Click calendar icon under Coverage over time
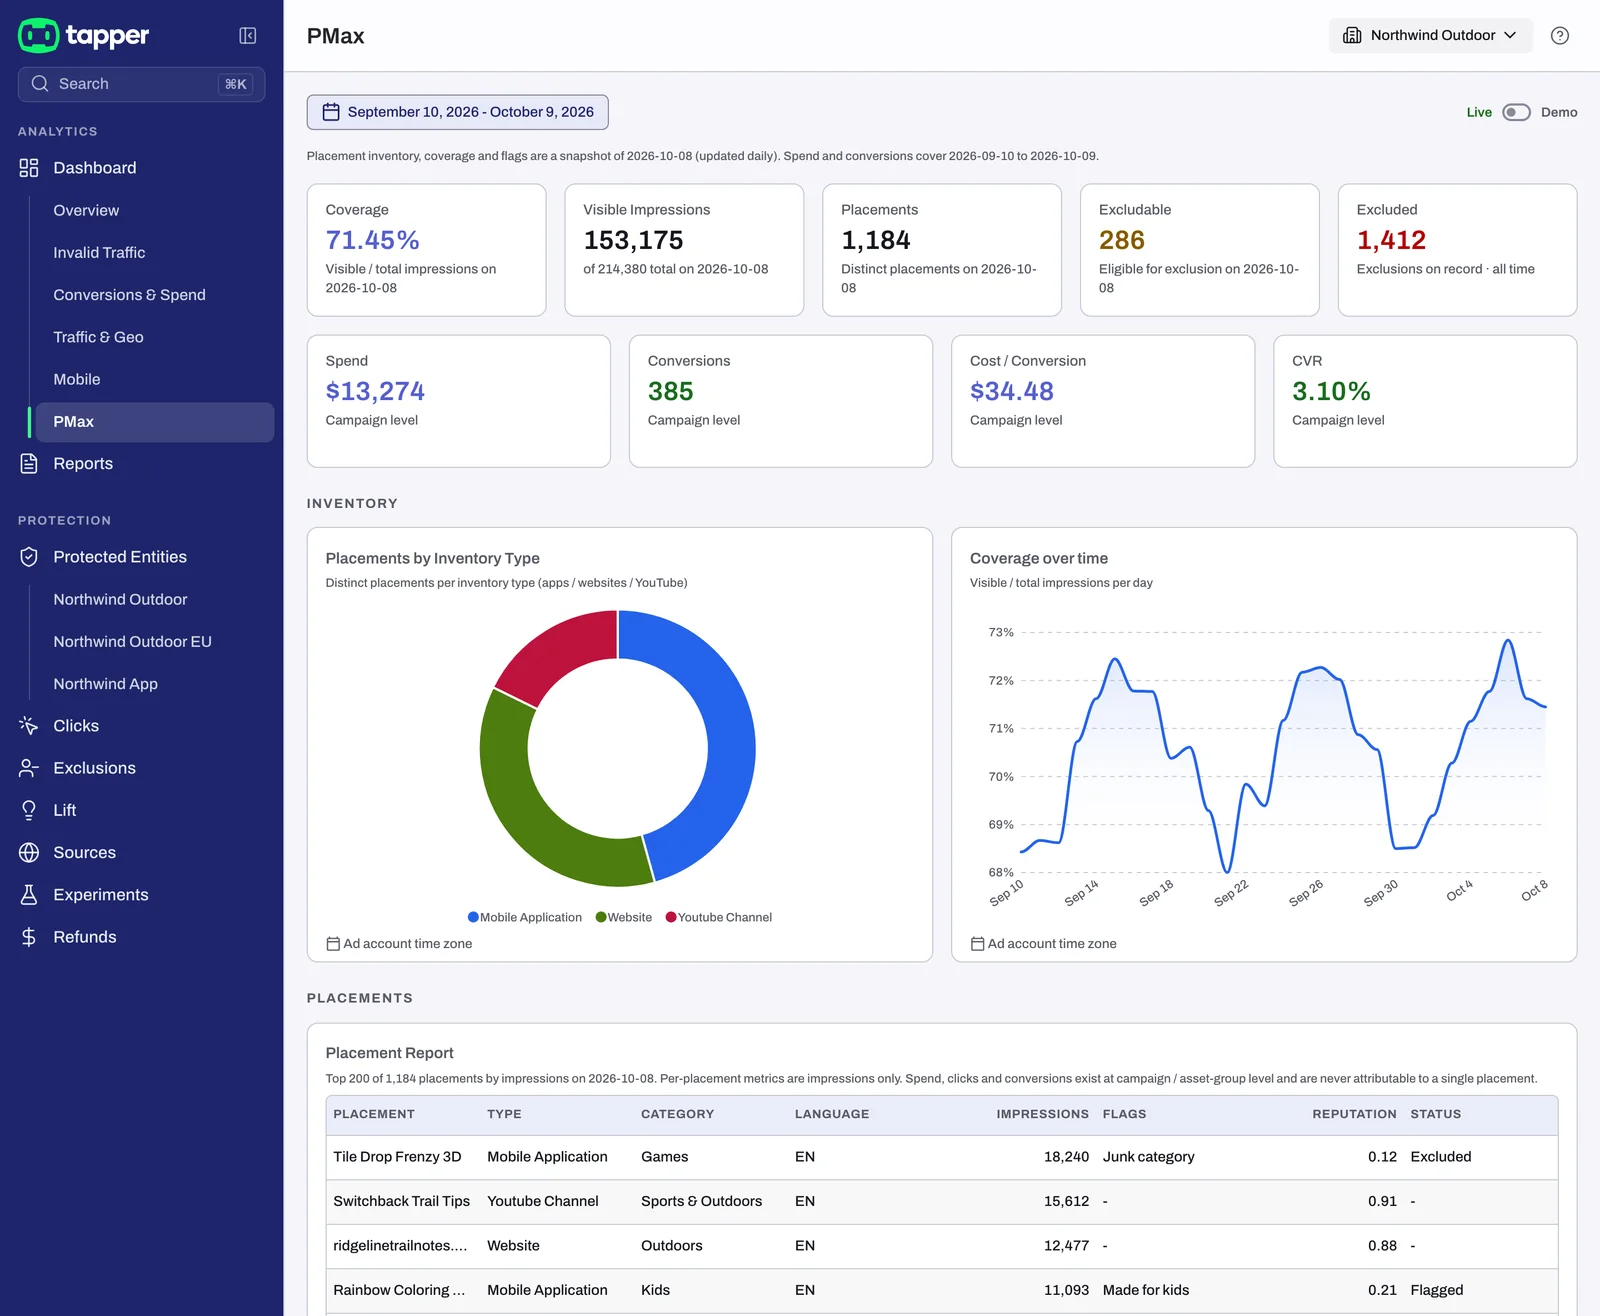Image resolution: width=1600 pixels, height=1316 pixels. [x=977, y=944]
